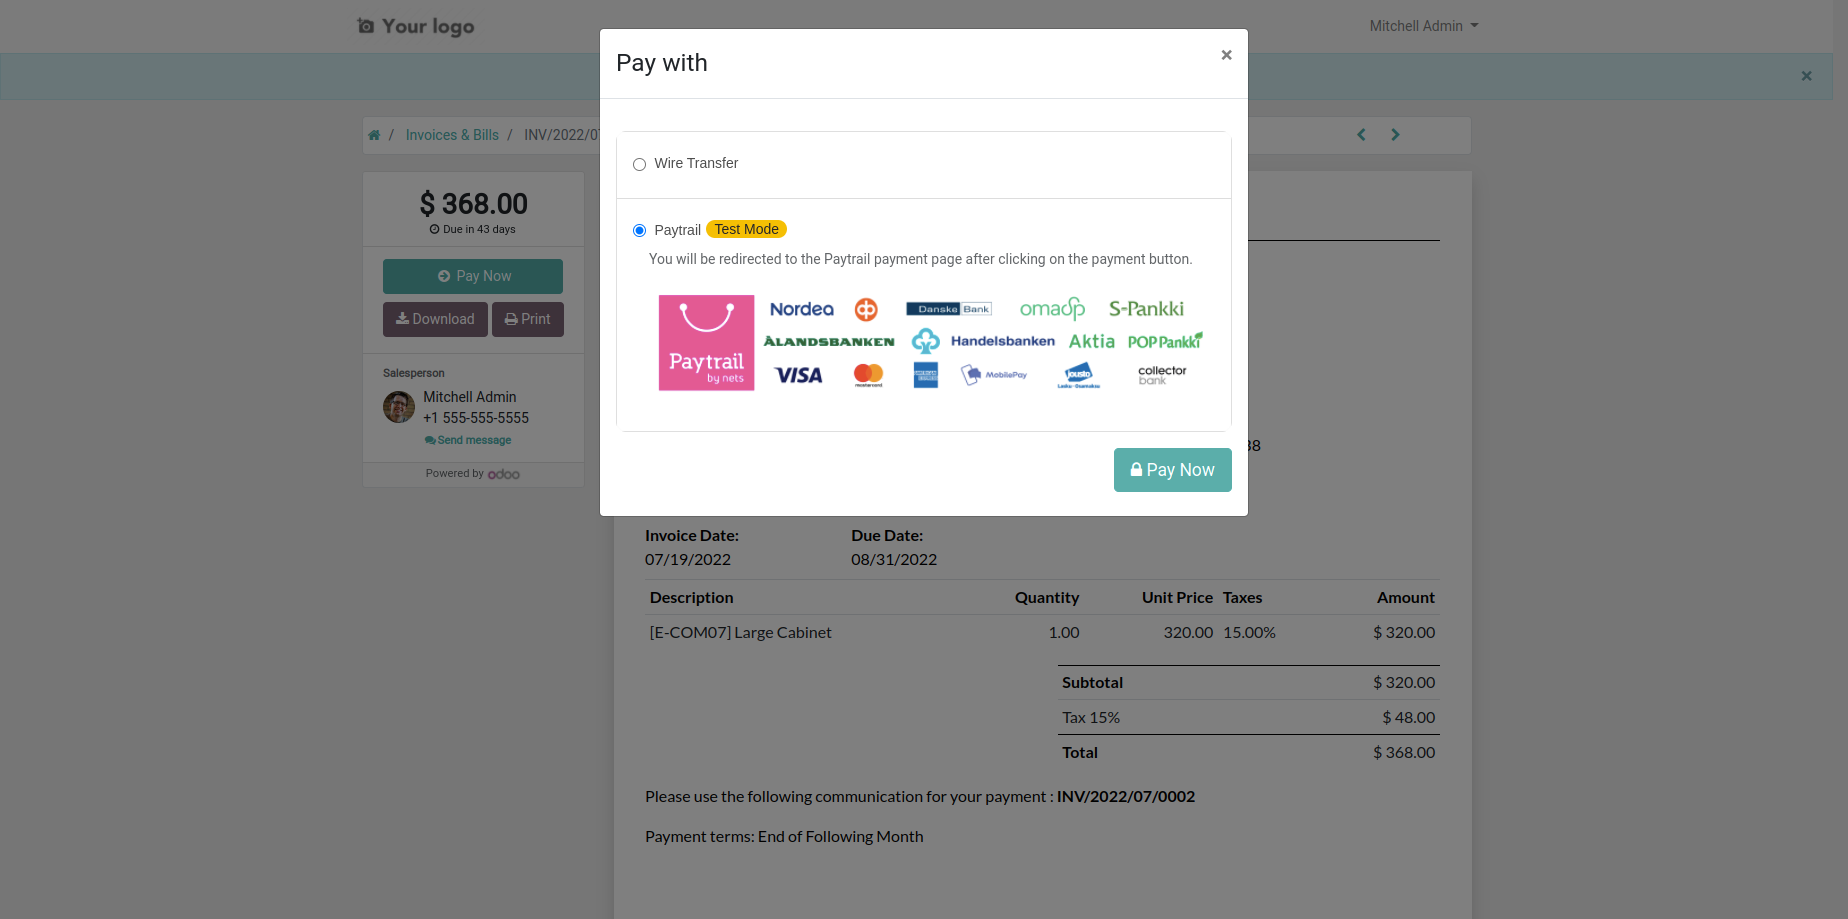Screen dimensions: 1848x919
Task: Click the Your logo header image
Action: point(416,26)
